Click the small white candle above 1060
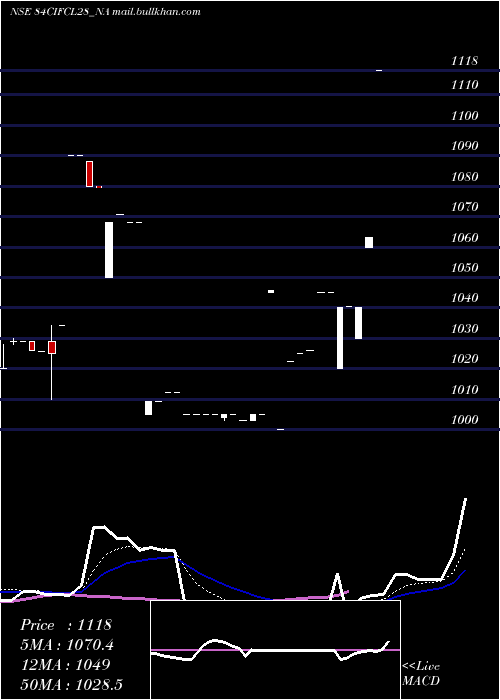 point(369,242)
